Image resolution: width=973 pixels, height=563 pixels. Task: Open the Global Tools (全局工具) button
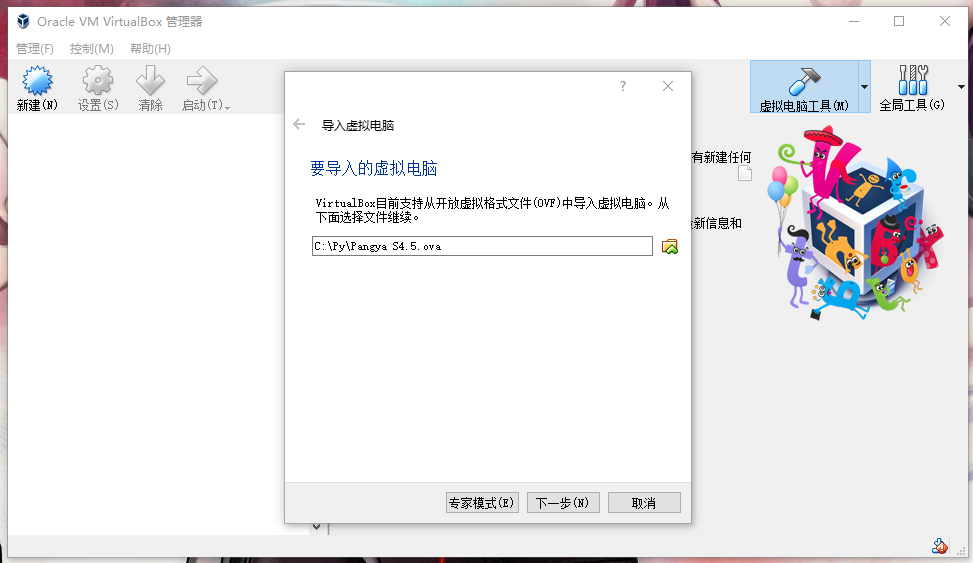point(912,87)
